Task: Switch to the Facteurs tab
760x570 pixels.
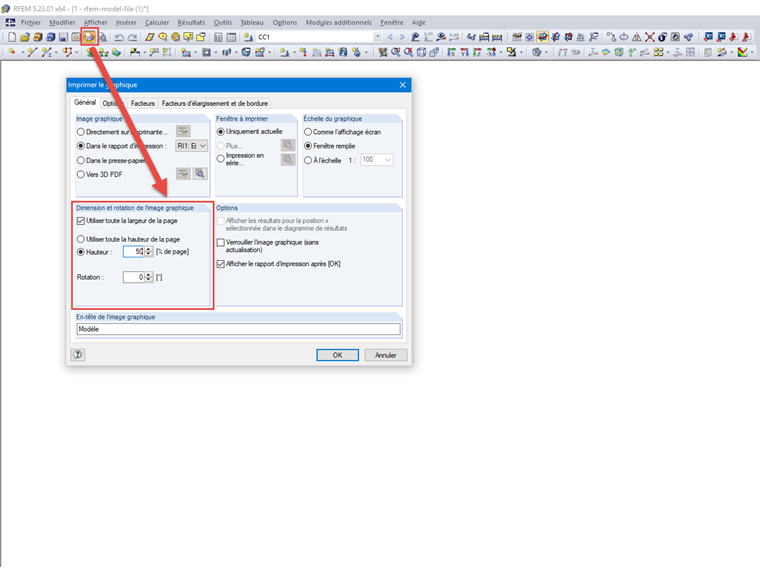Action: pyautogui.click(x=142, y=103)
